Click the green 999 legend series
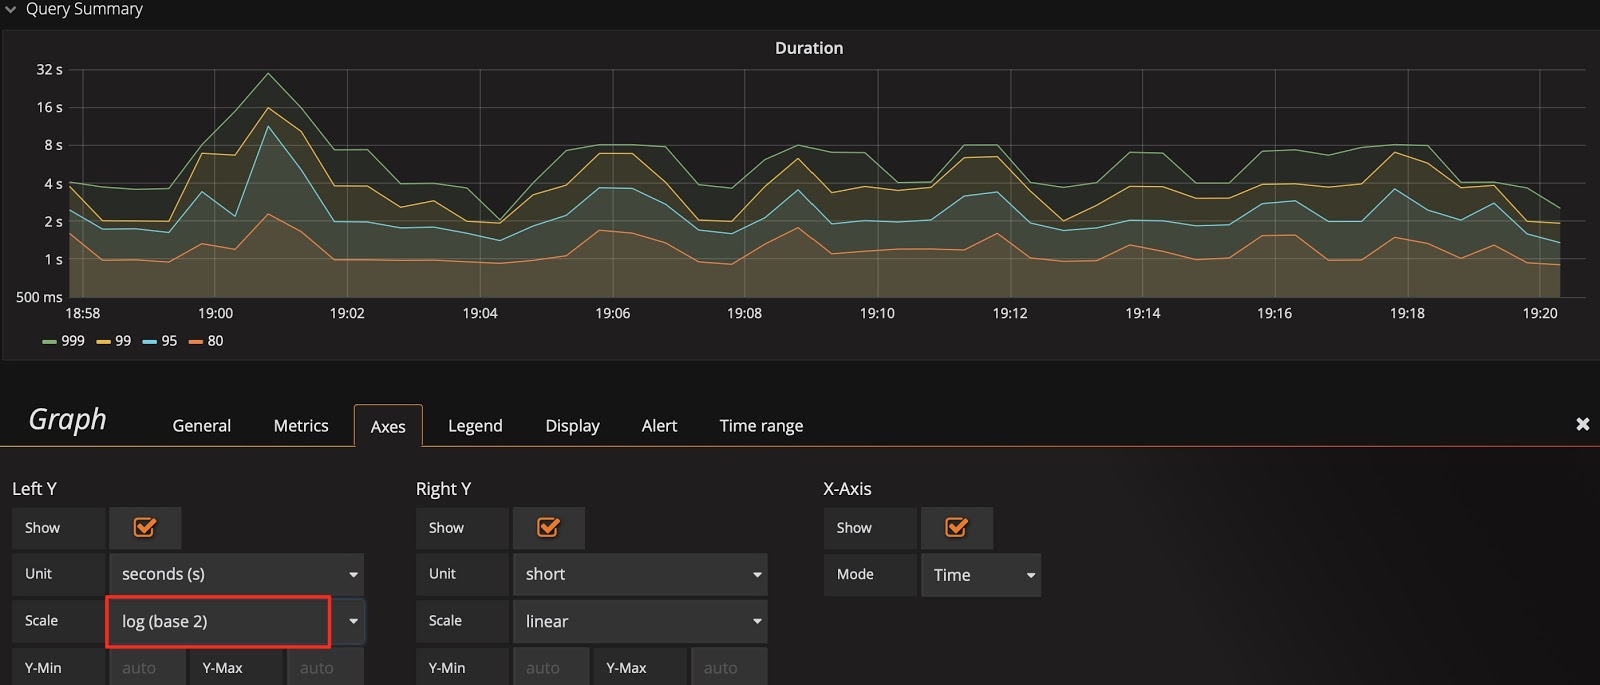Viewport: 1600px width, 685px height. point(72,341)
